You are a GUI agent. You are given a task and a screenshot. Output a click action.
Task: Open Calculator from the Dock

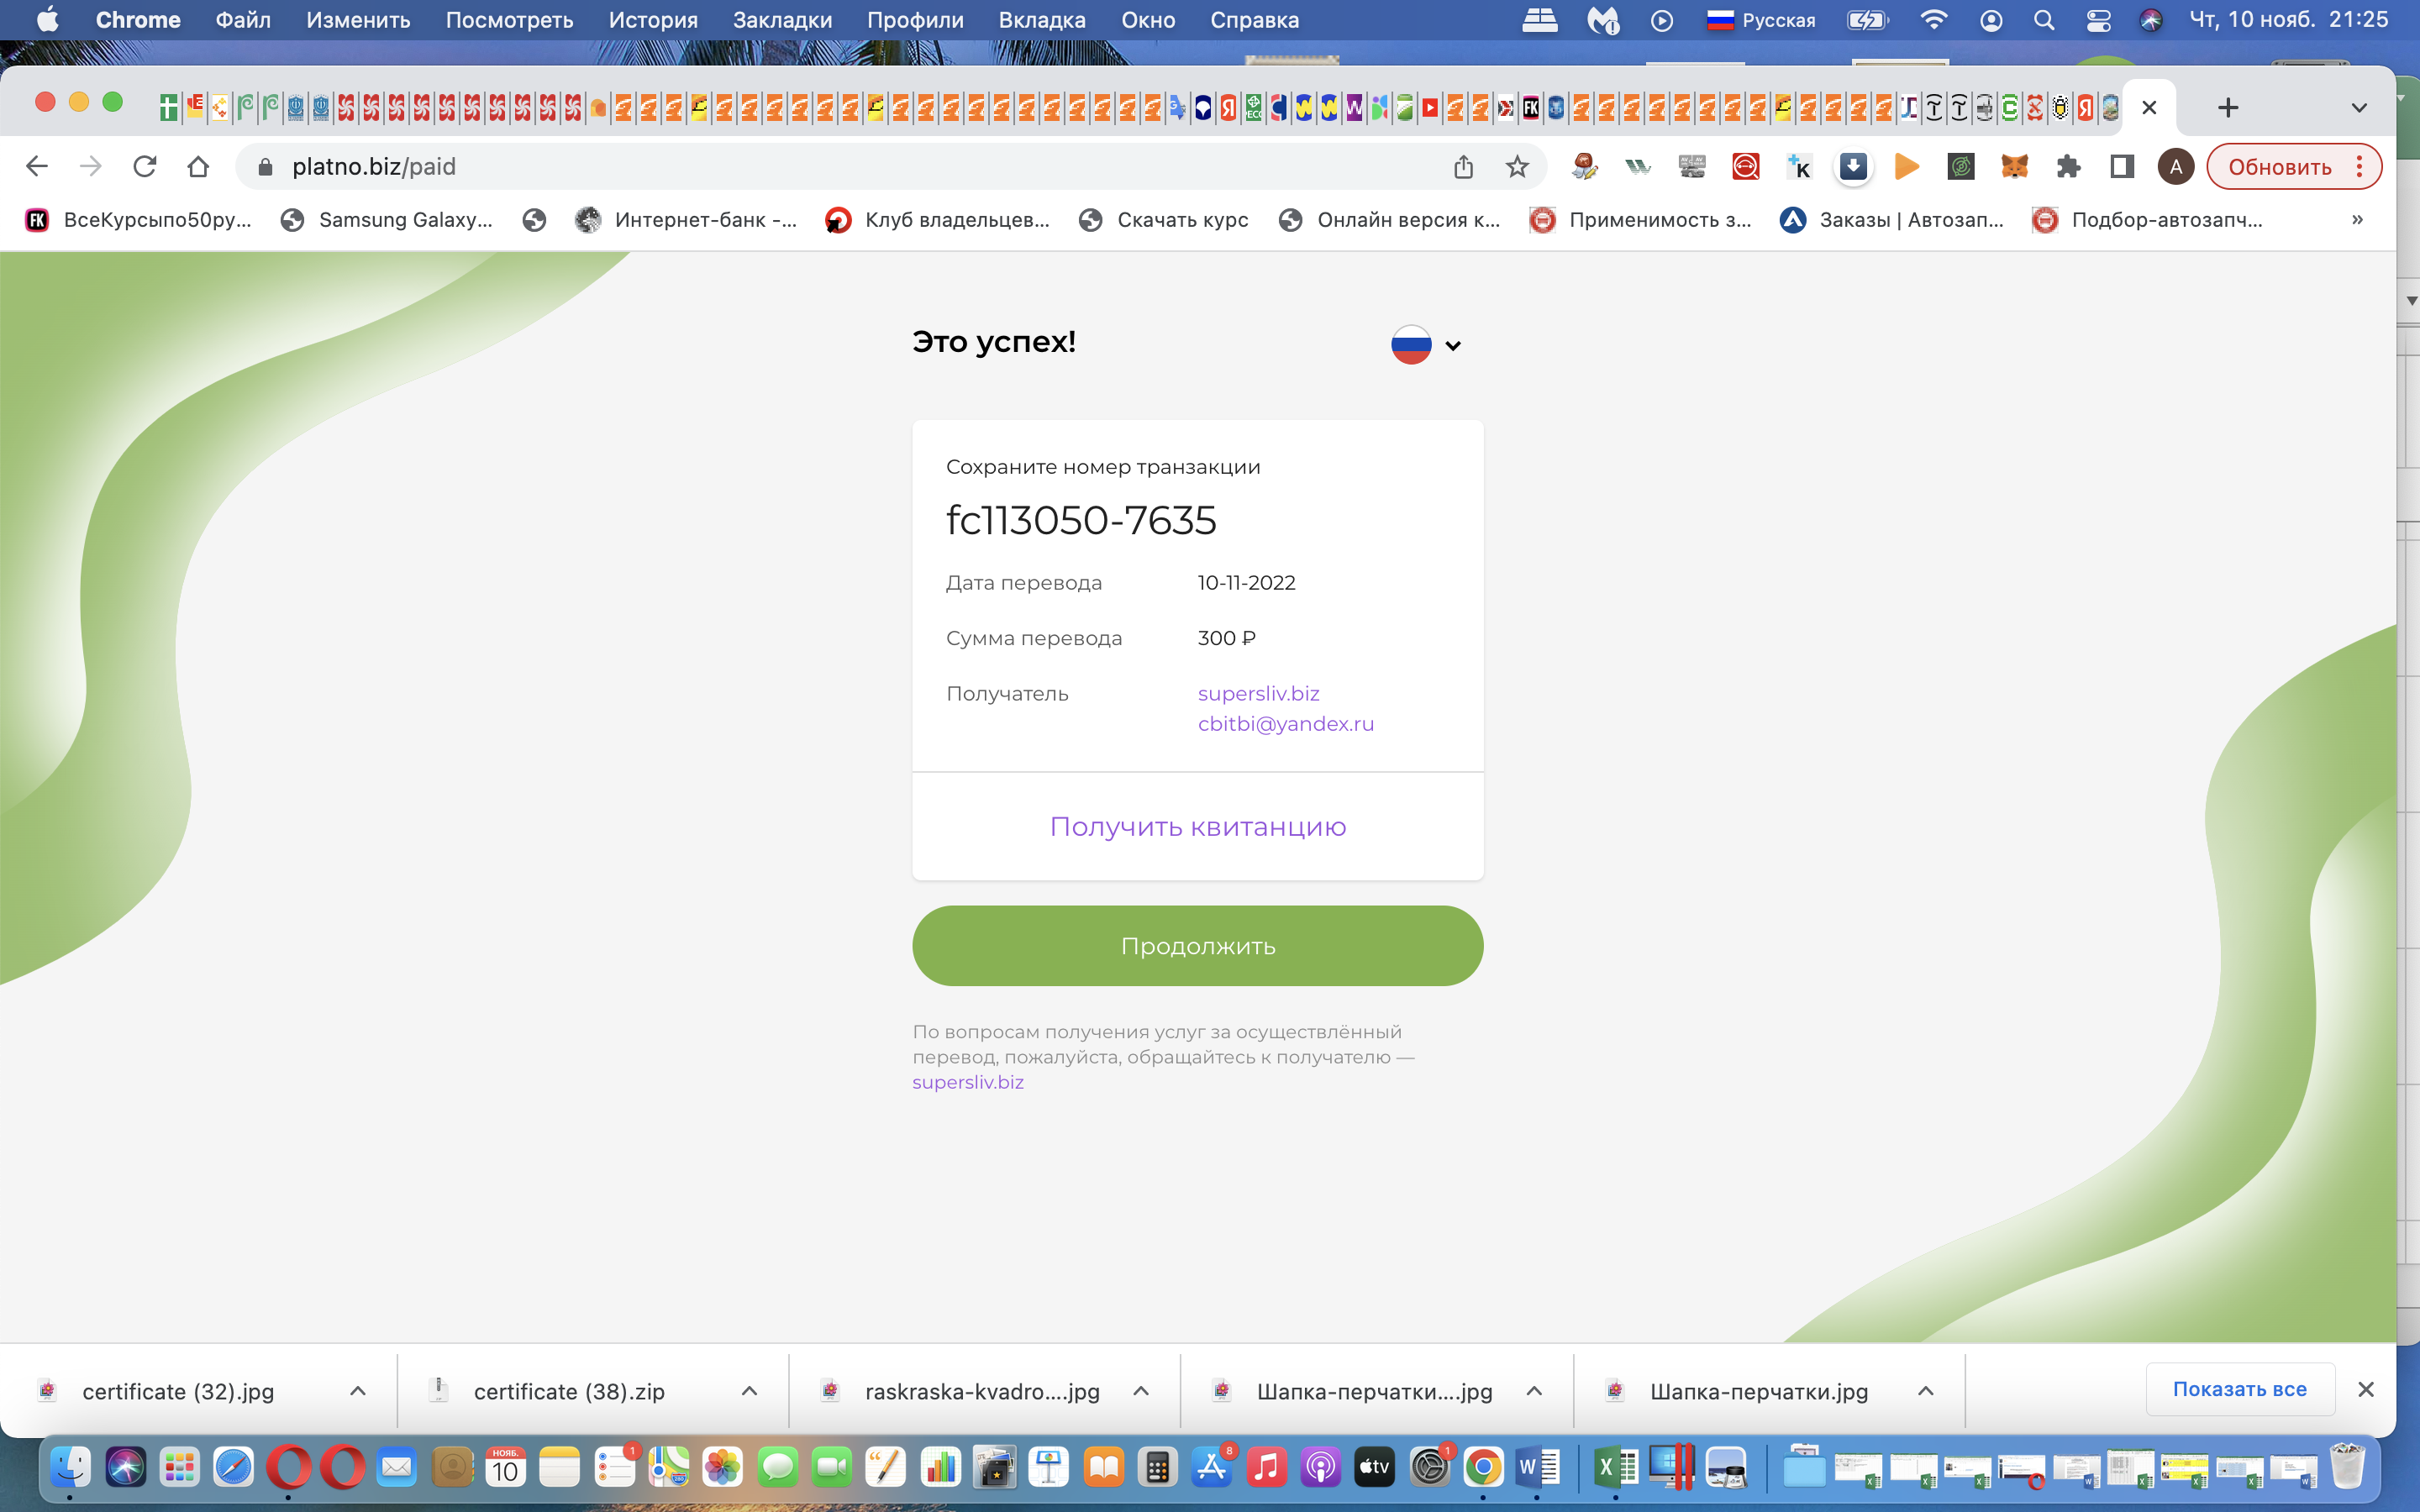coord(1157,1467)
